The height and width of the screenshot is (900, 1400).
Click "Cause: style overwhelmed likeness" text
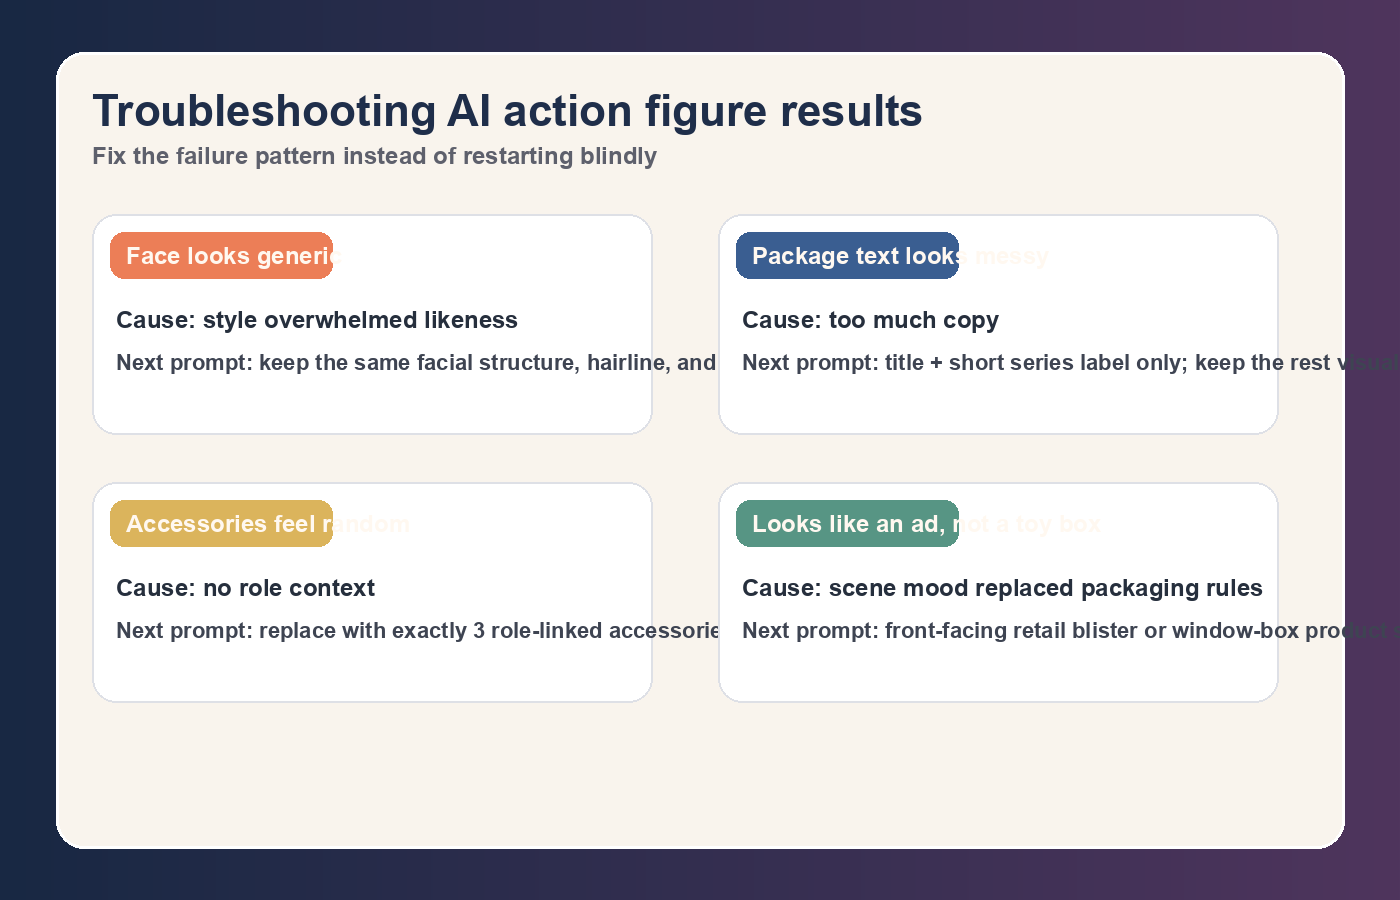pos(317,320)
